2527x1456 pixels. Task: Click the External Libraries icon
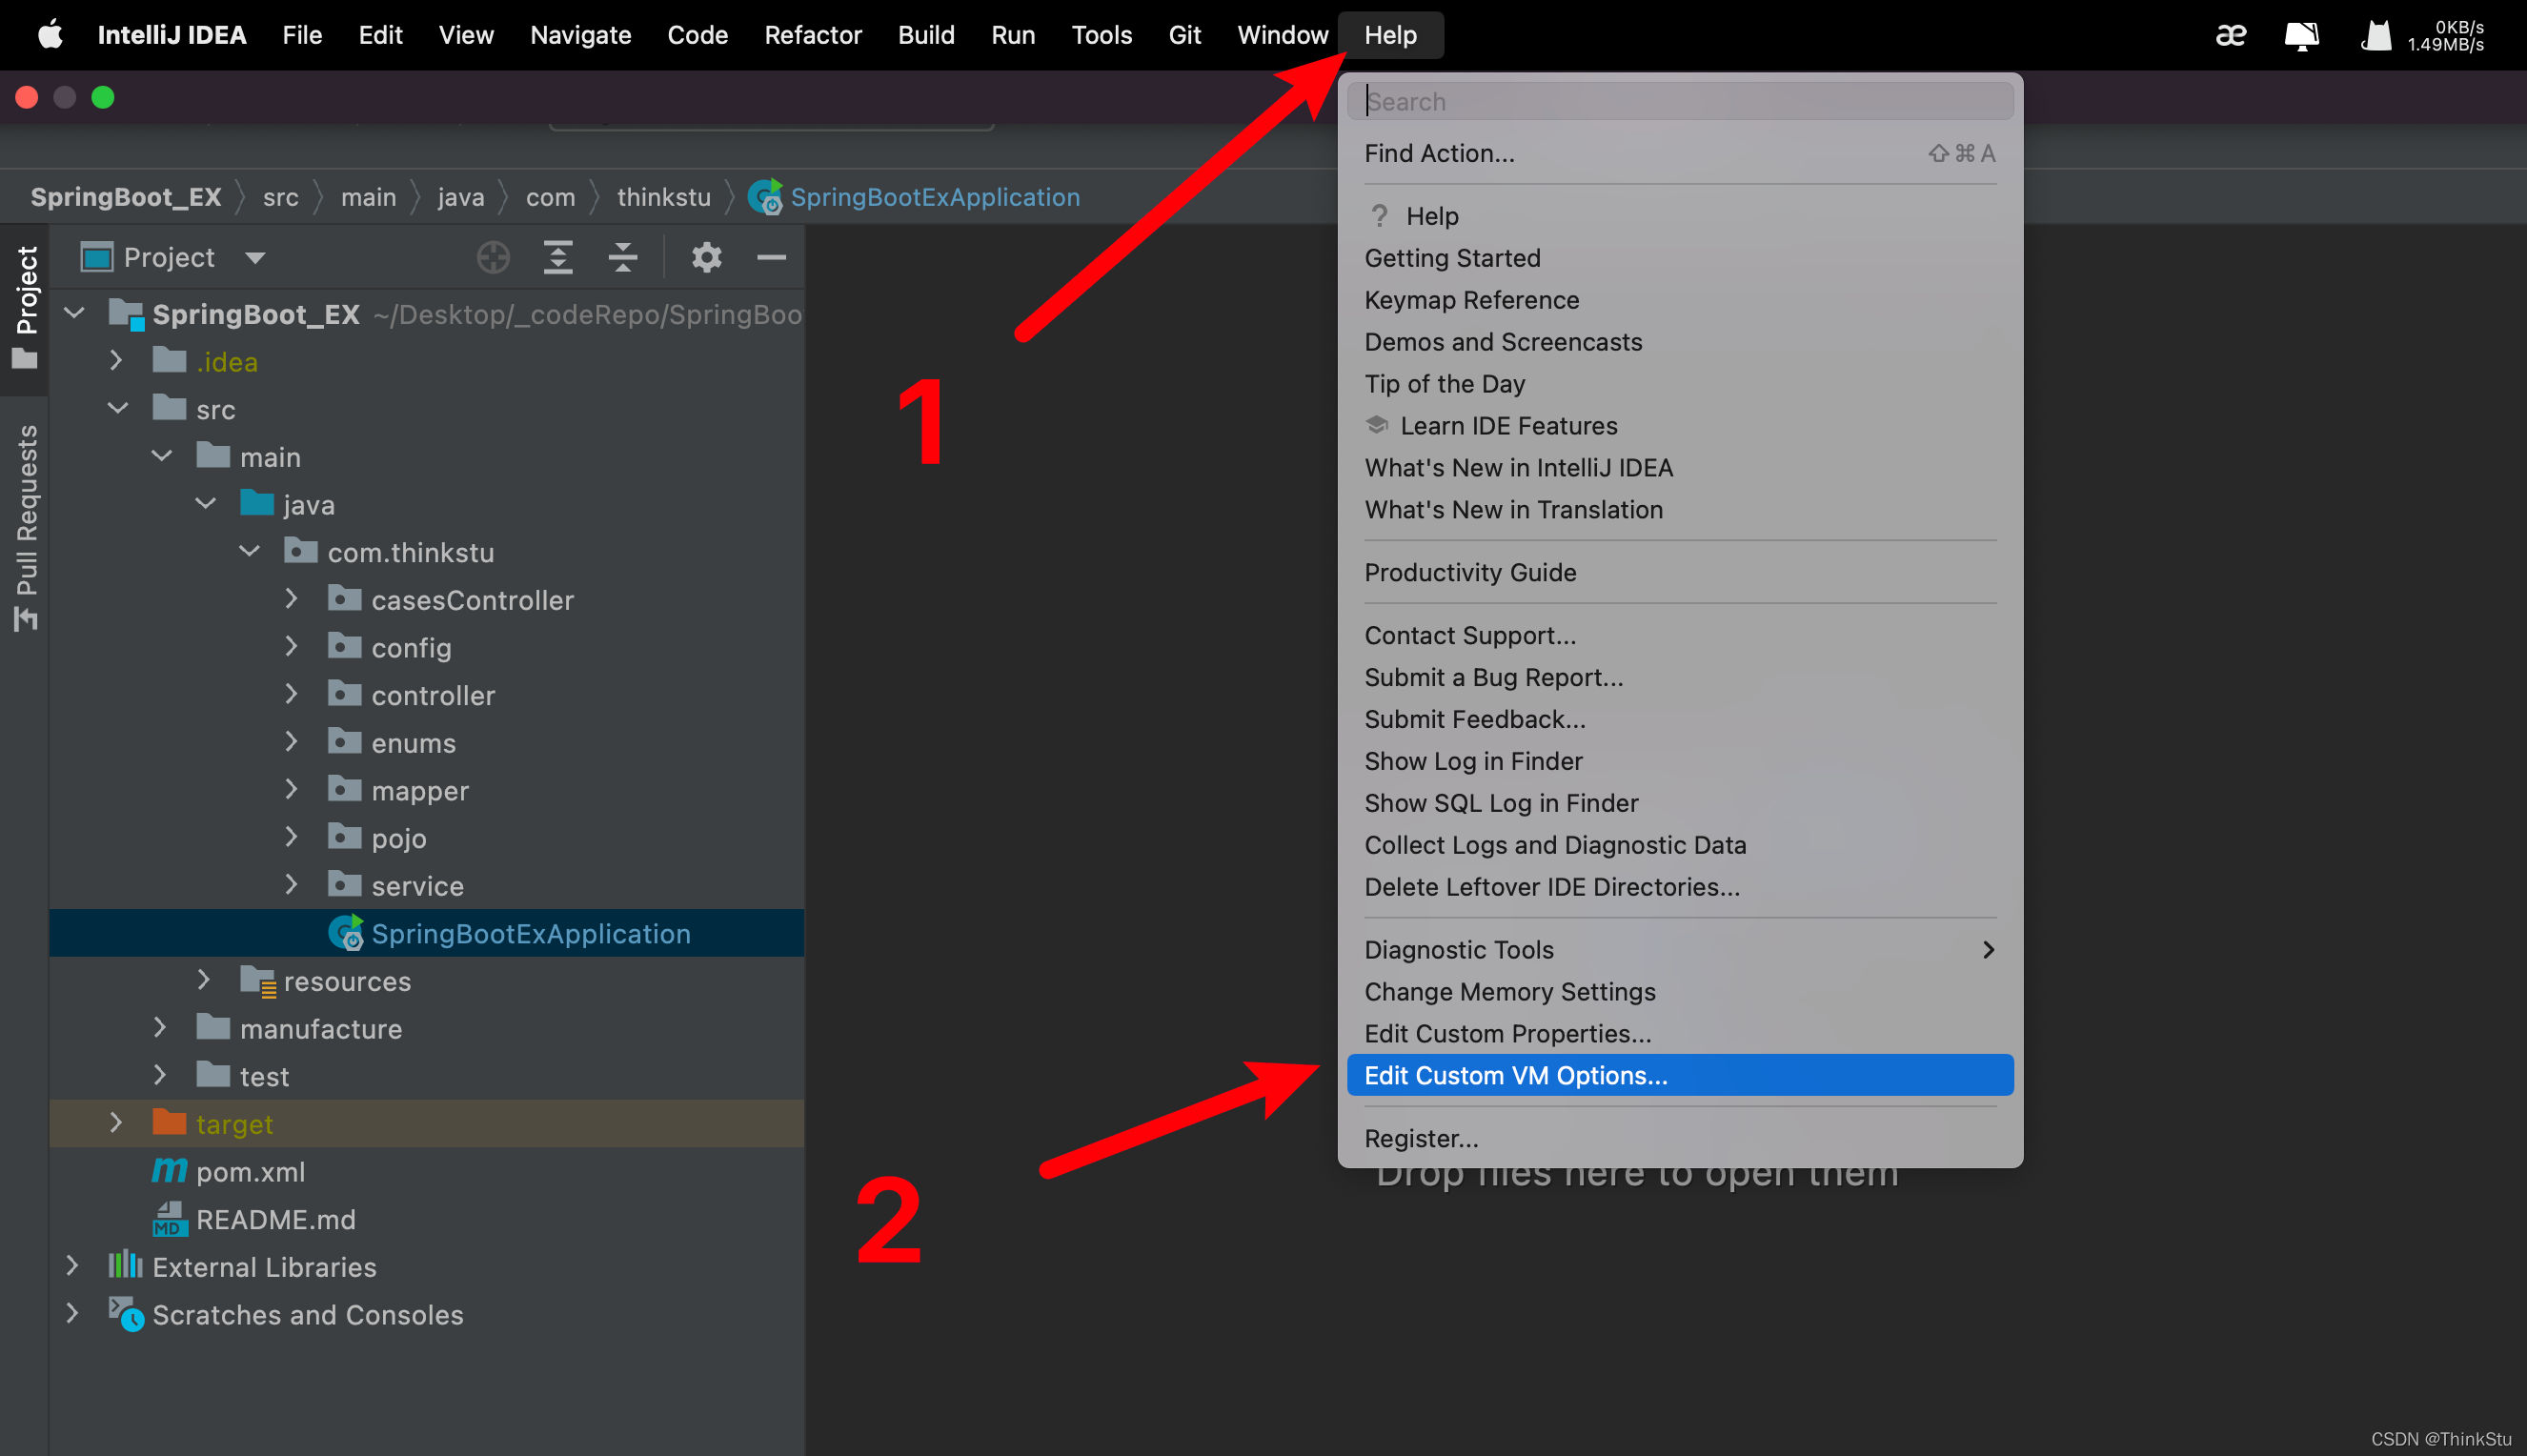(x=125, y=1265)
